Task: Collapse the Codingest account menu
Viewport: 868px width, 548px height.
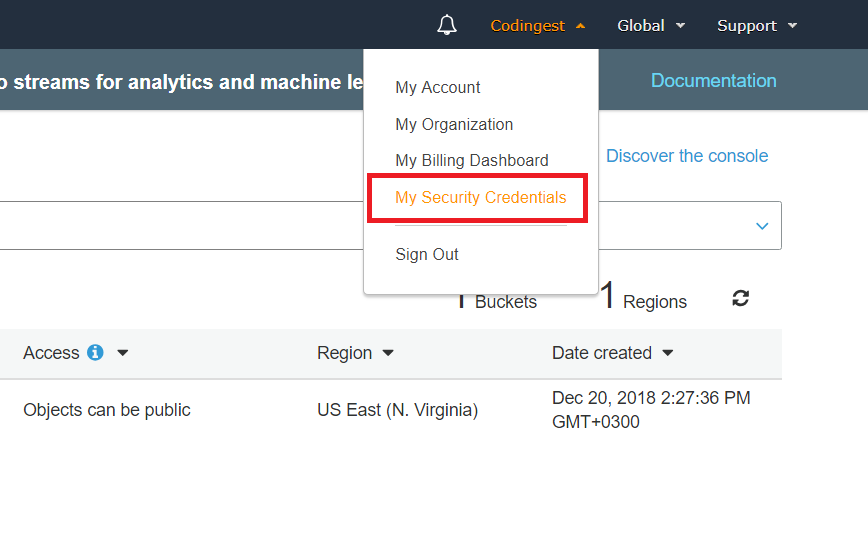Action: [x=537, y=26]
